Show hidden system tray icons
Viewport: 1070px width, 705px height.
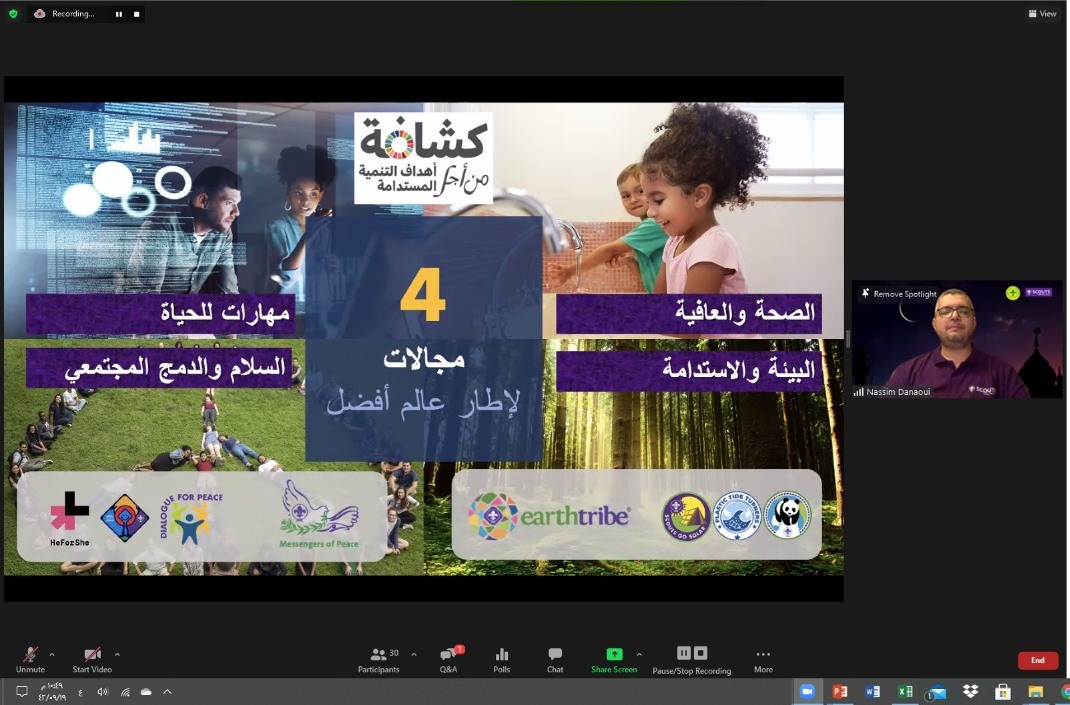[167, 691]
